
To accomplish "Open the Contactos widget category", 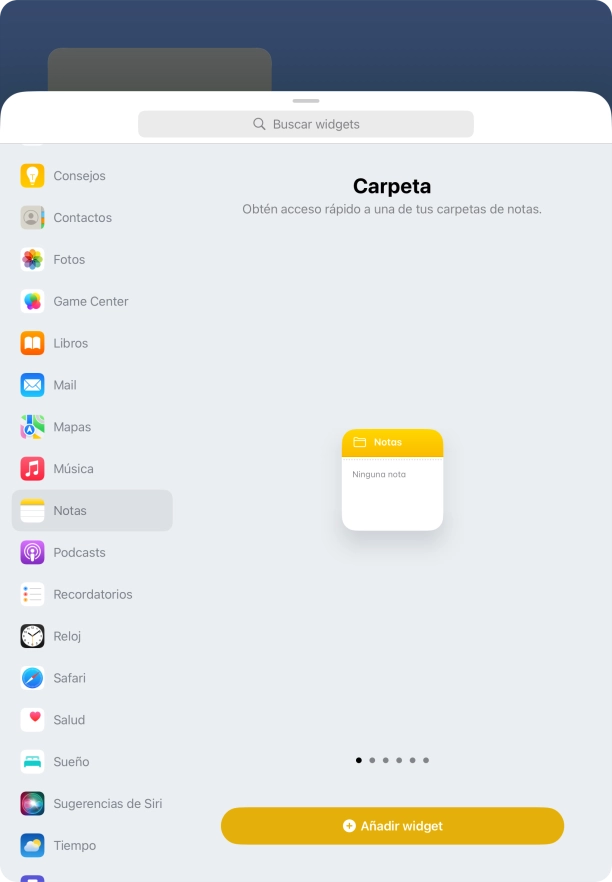I will point(92,218).
